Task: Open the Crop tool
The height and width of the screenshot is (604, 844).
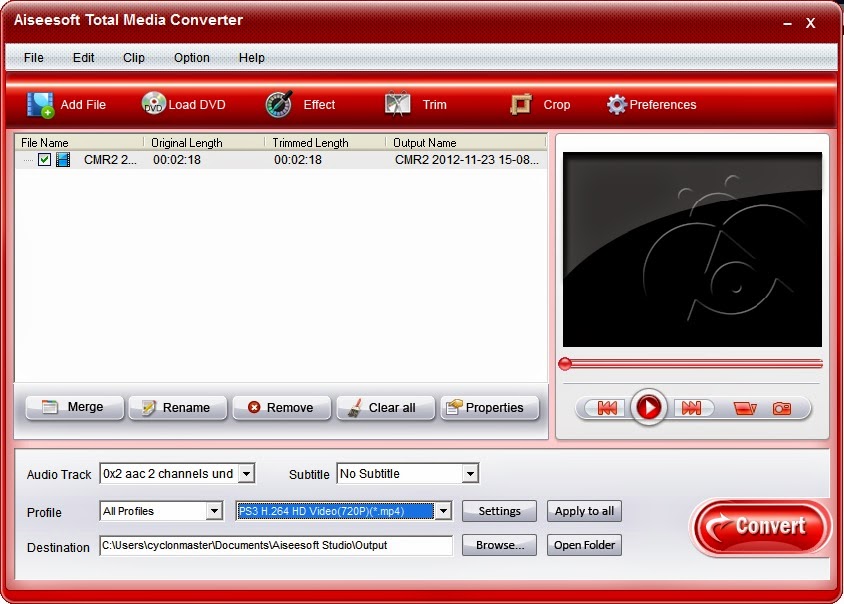Action: [540, 104]
